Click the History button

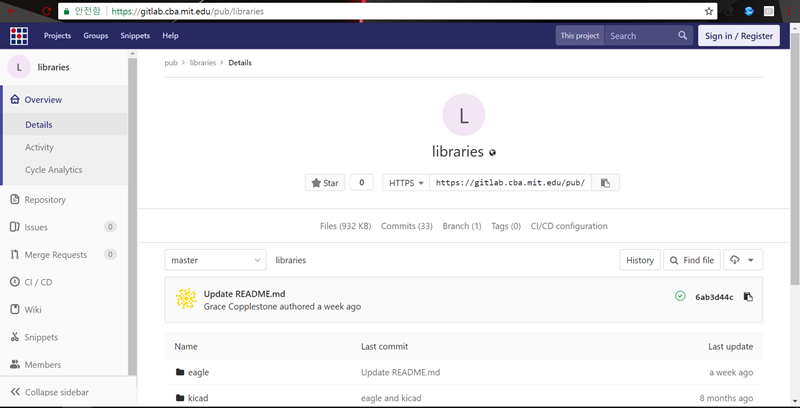coord(640,260)
